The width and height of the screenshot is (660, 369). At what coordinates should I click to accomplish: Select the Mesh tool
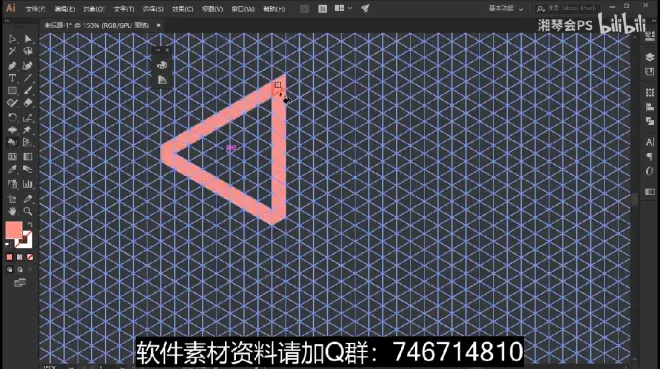click(x=12, y=157)
